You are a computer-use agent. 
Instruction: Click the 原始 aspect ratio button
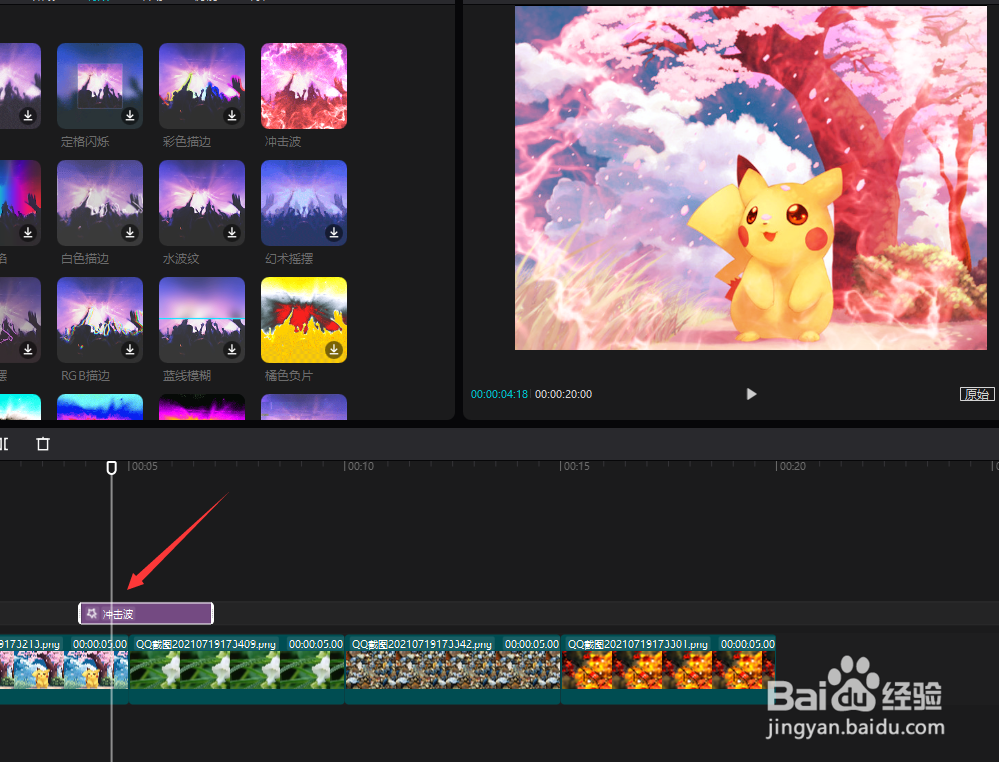(x=977, y=394)
